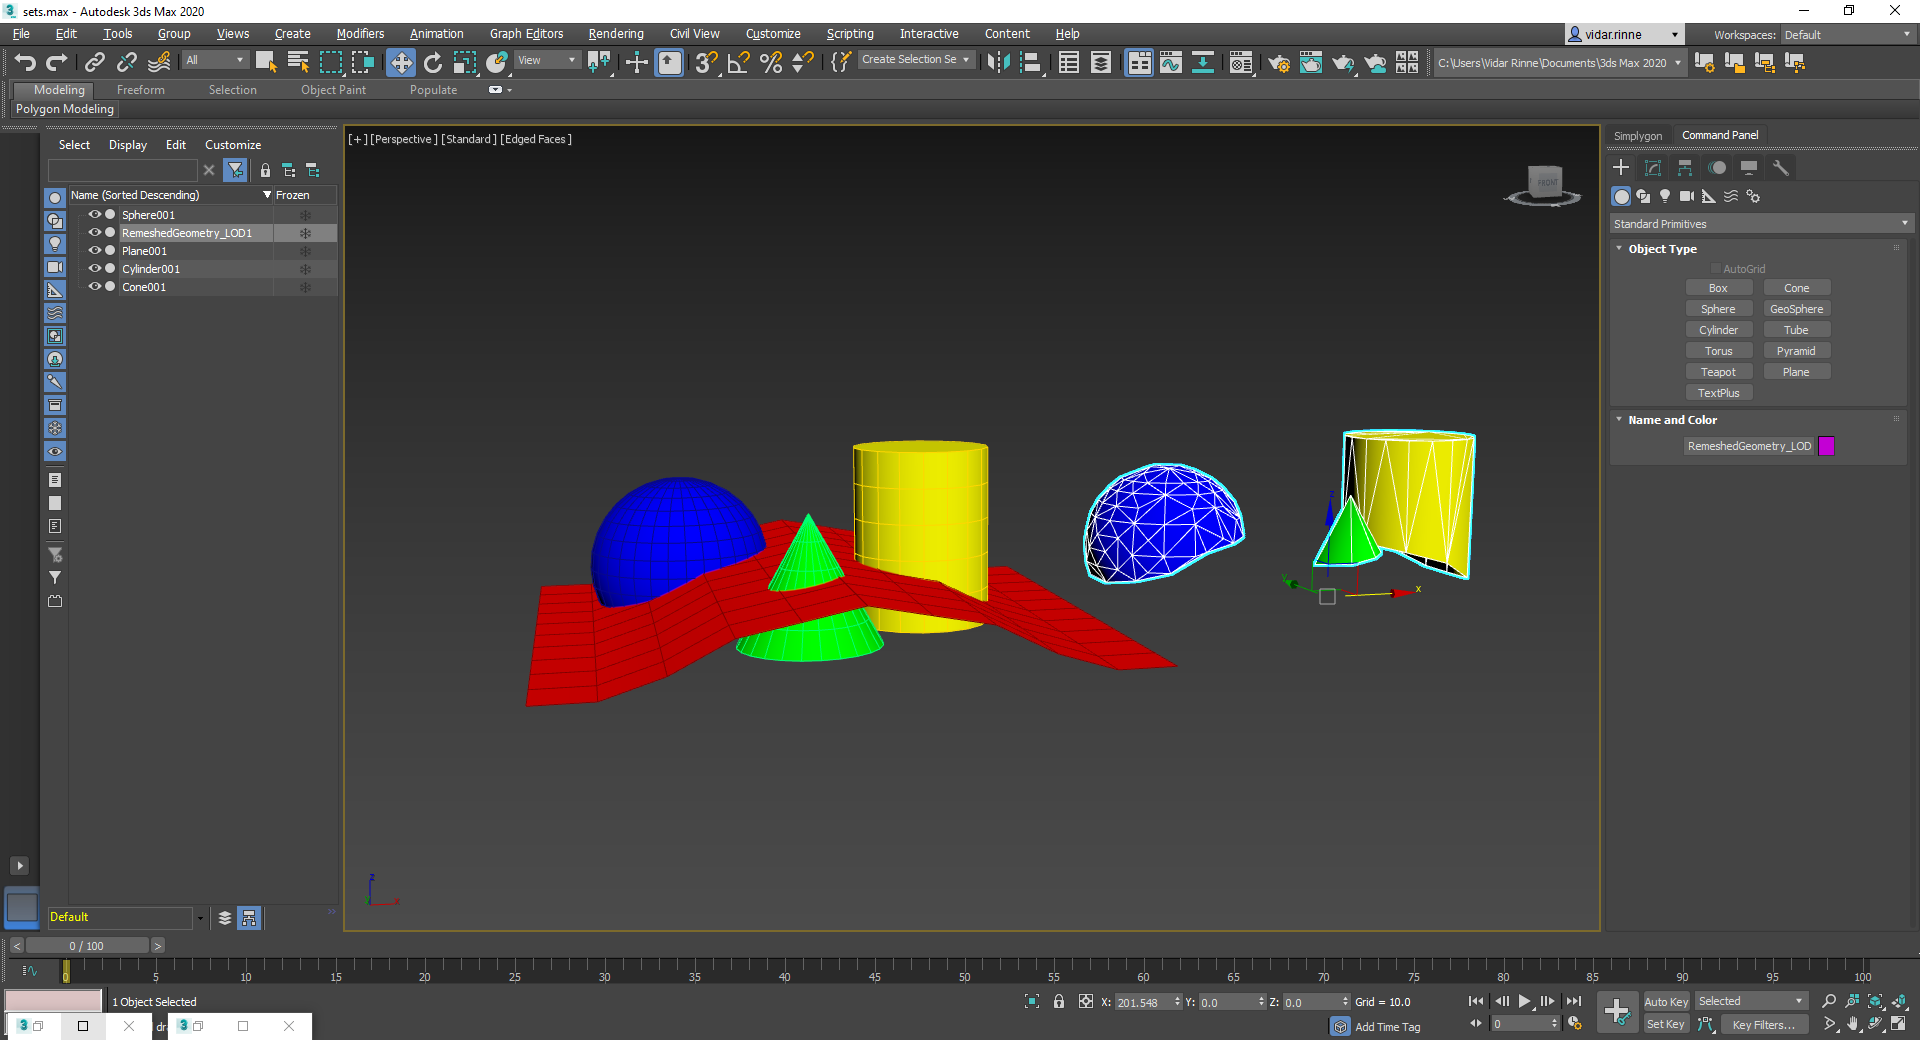
Task: Create a Teapot primitive
Action: pyautogui.click(x=1719, y=371)
